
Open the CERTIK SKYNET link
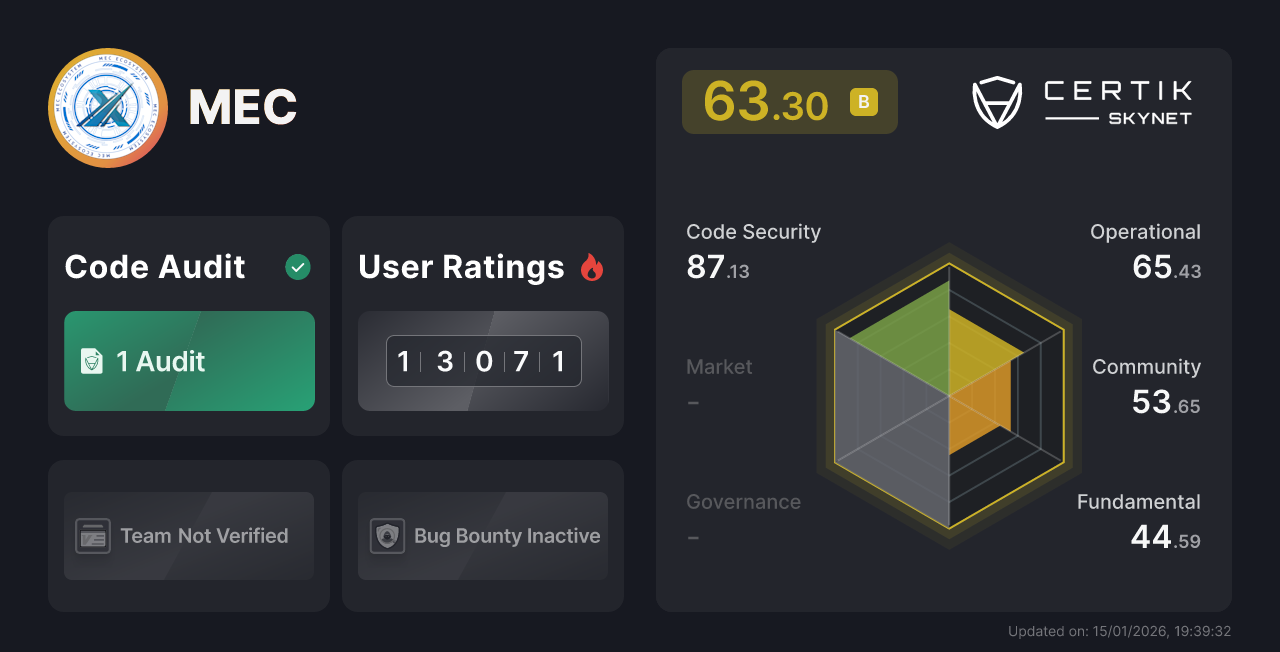(1117, 100)
